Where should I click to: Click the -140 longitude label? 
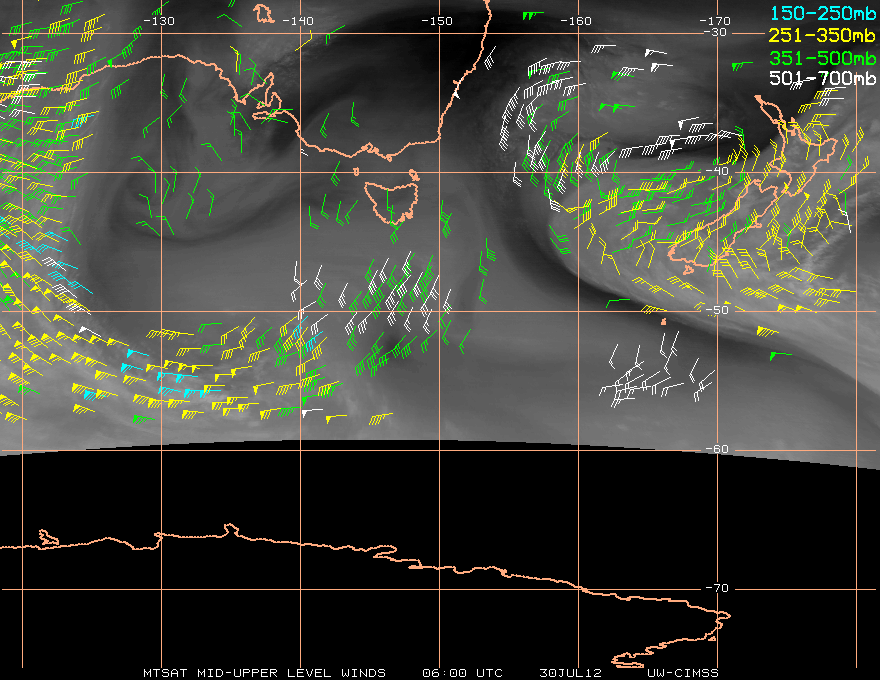click(298, 21)
